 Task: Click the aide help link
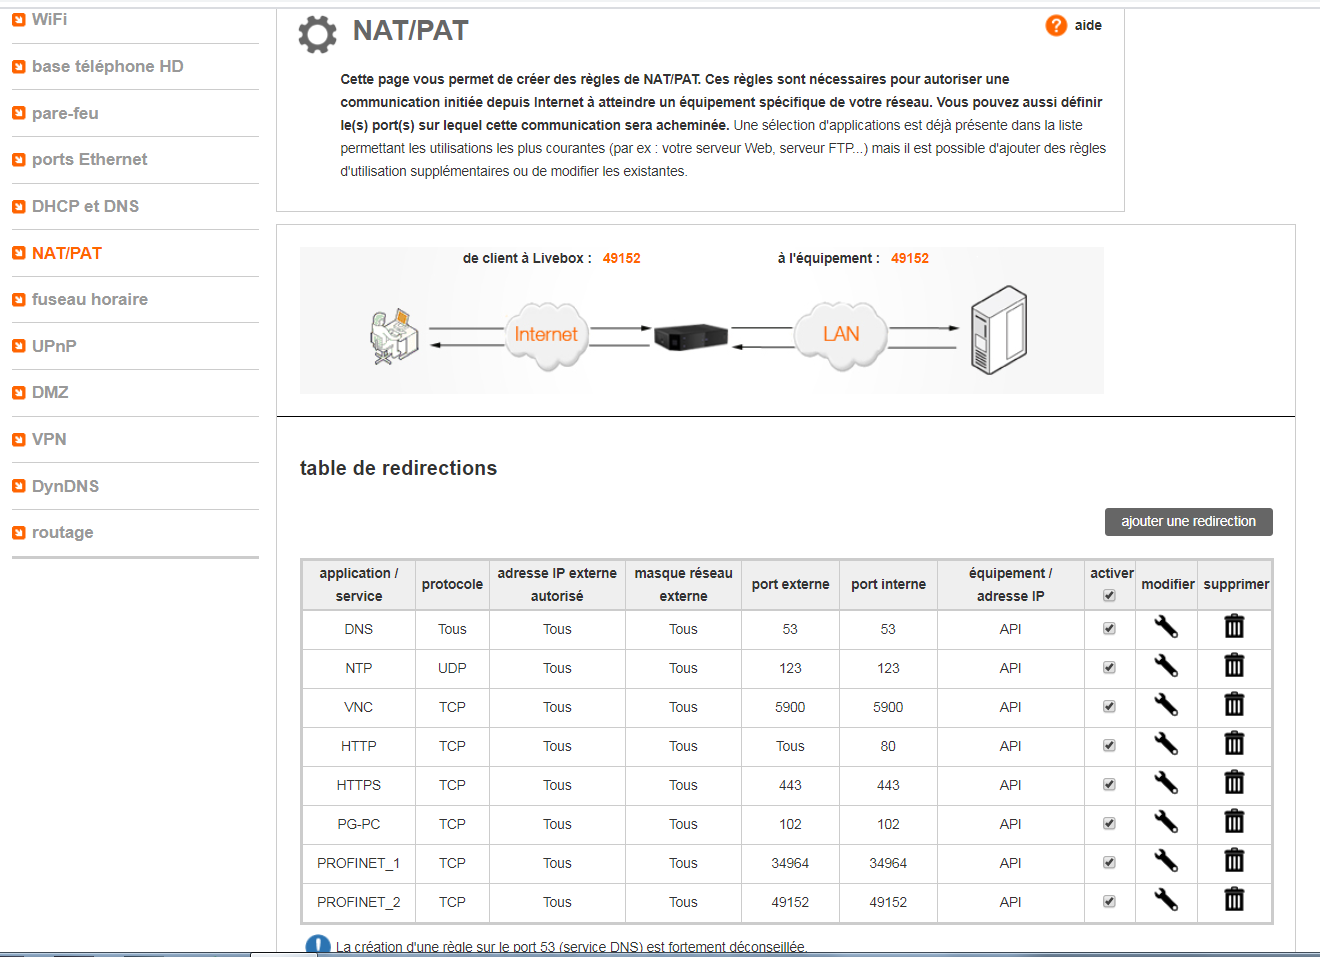(1088, 26)
